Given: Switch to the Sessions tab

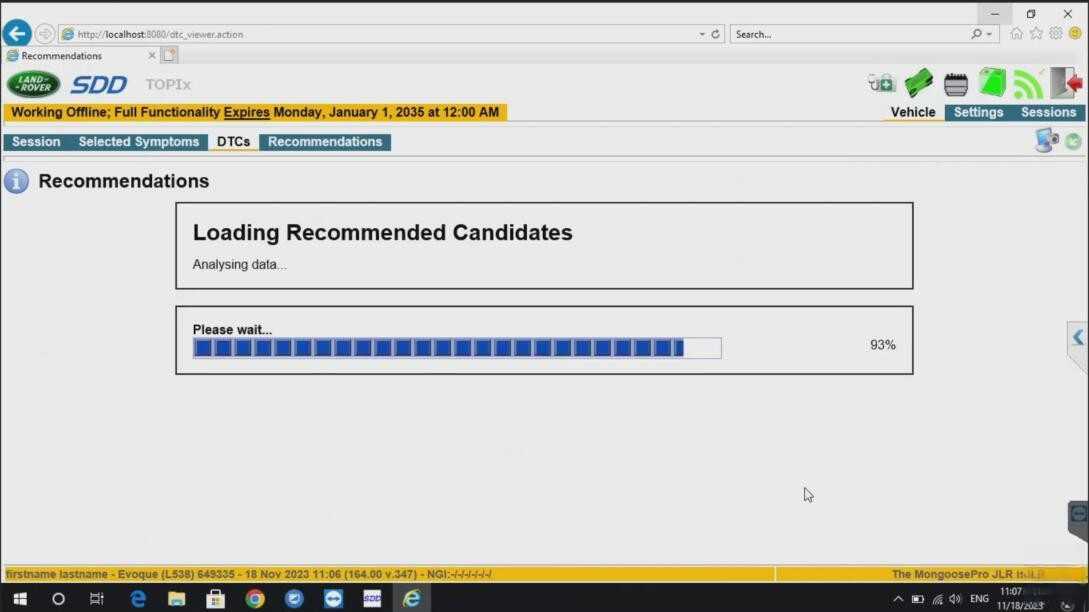Looking at the screenshot, I should tap(1048, 112).
